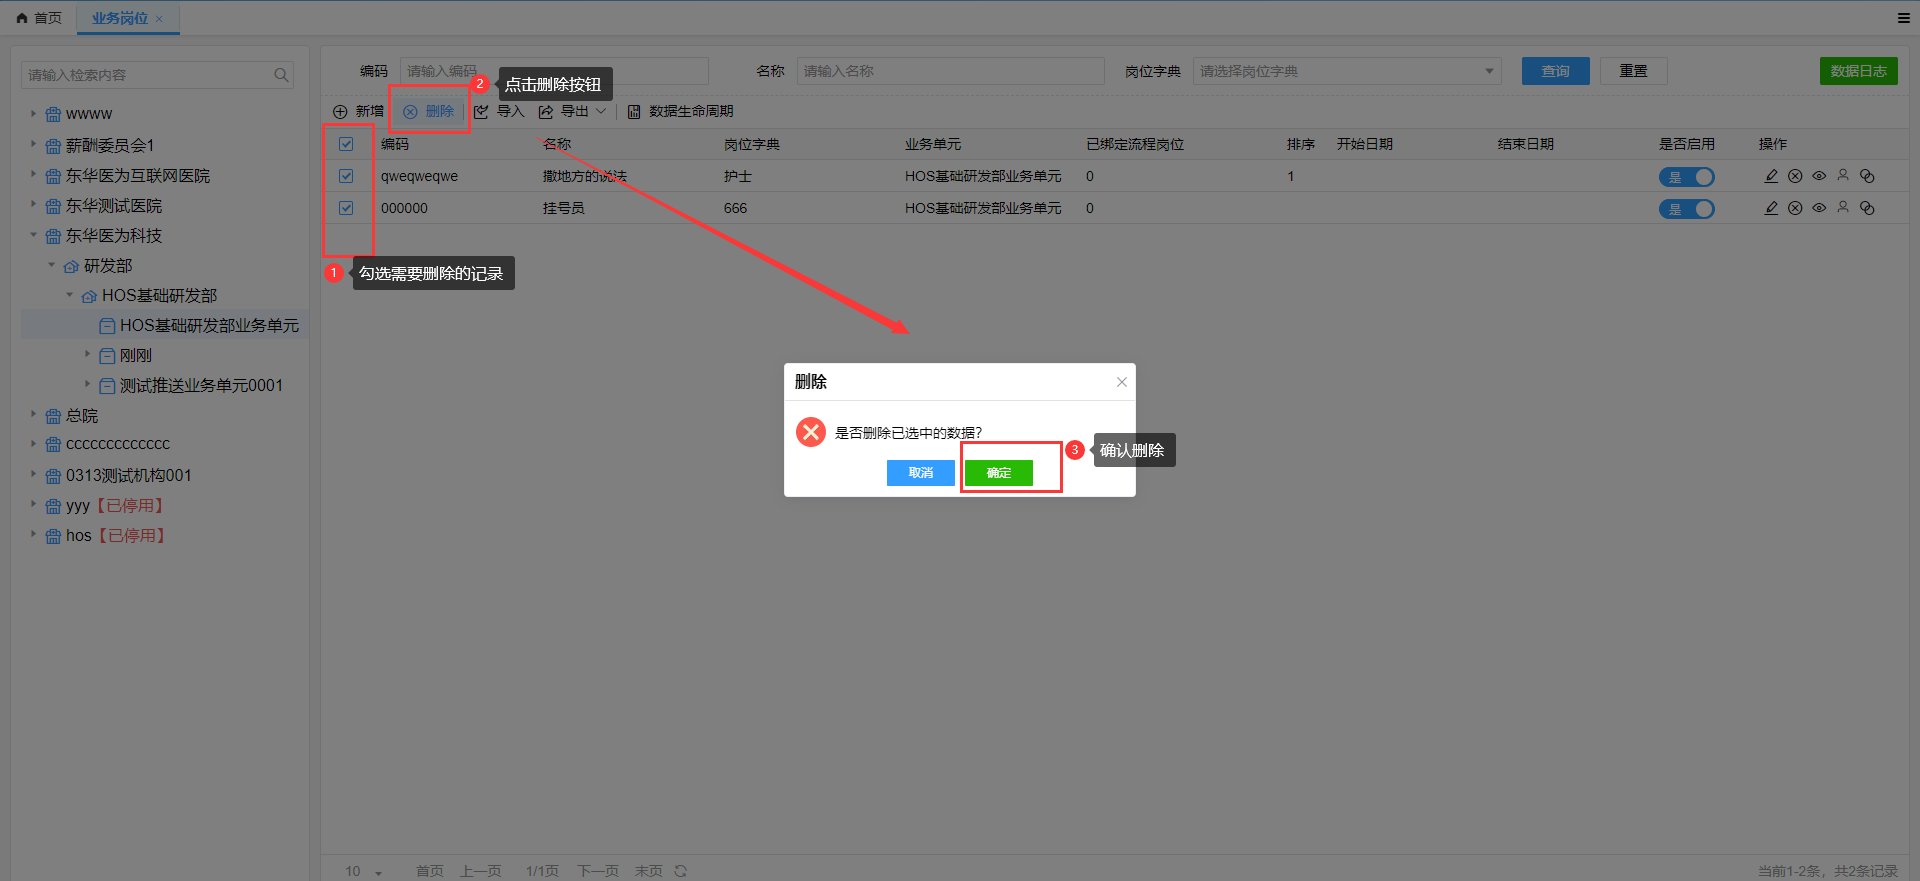Screen dimensions: 1920x881
Task: Click the 删除 toolbar button
Action: (x=429, y=111)
